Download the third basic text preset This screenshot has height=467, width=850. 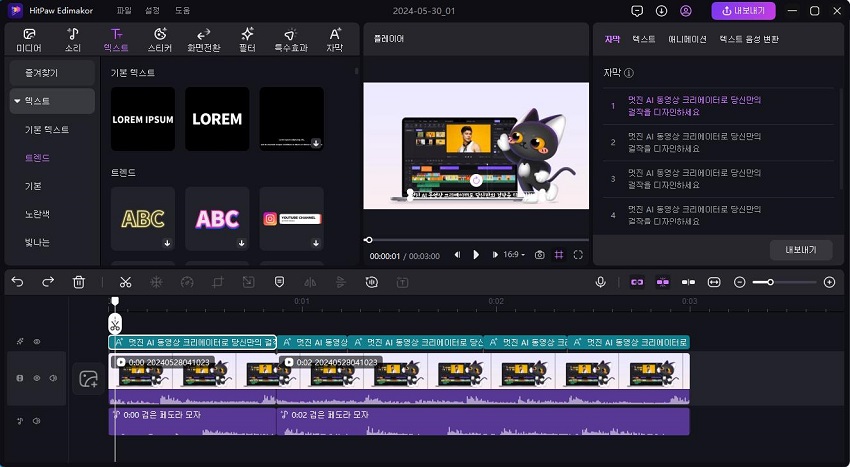(x=316, y=143)
